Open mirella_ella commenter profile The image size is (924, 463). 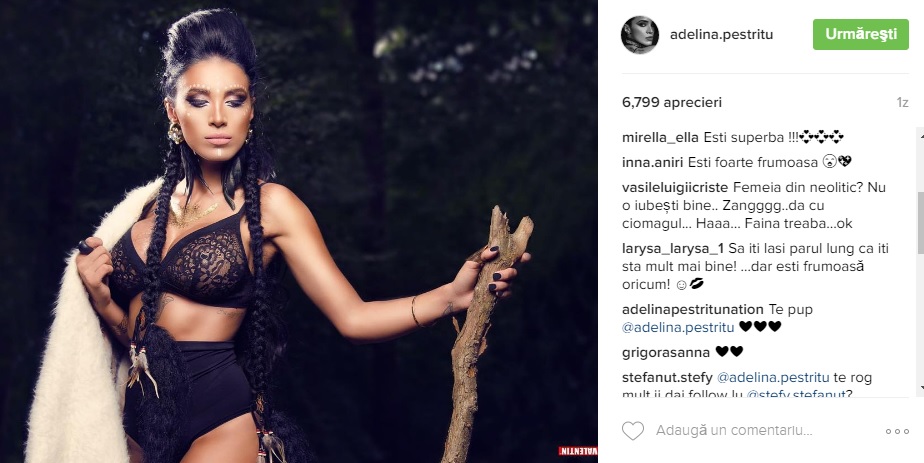[x=661, y=138]
